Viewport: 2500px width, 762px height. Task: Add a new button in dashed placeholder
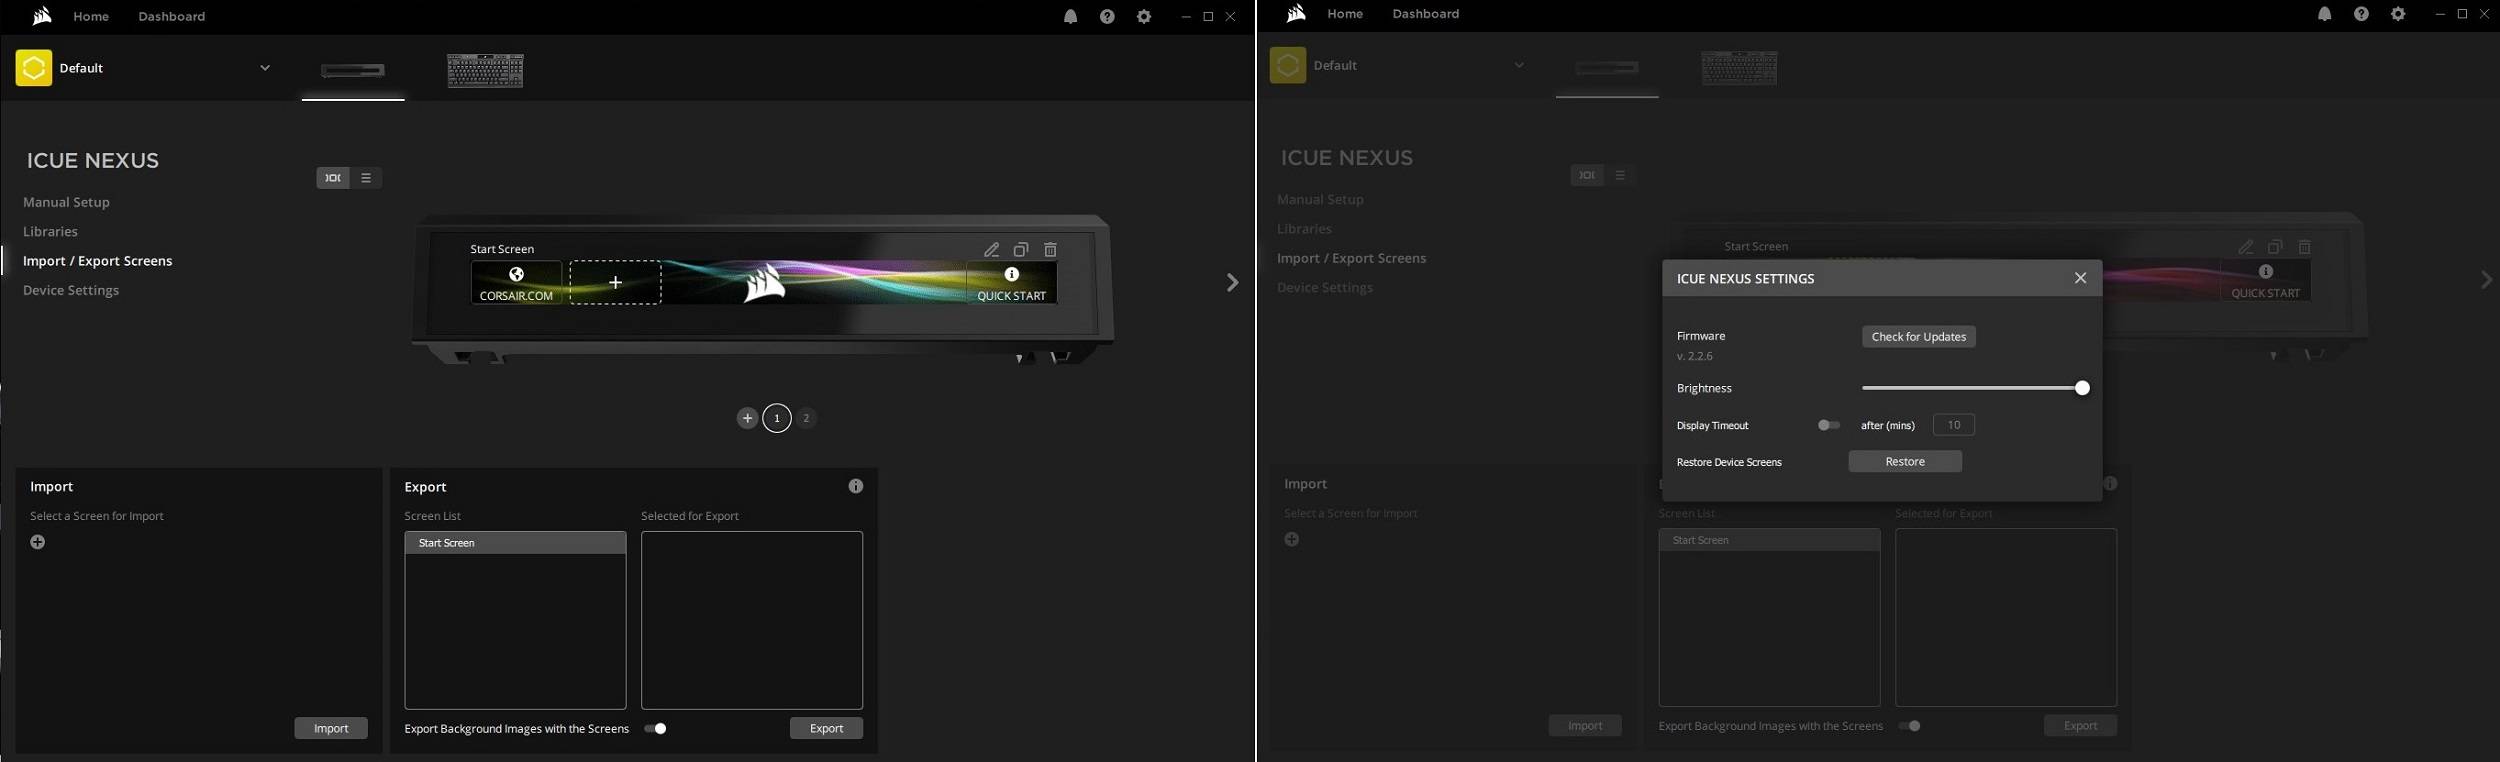point(615,283)
